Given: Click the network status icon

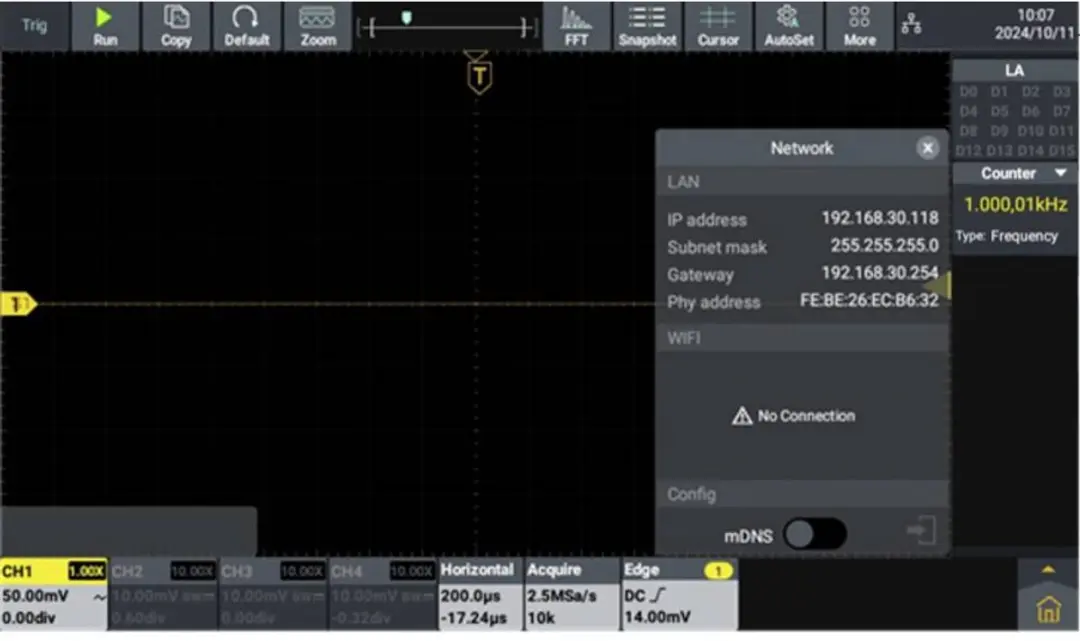Looking at the screenshot, I should [x=911, y=25].
